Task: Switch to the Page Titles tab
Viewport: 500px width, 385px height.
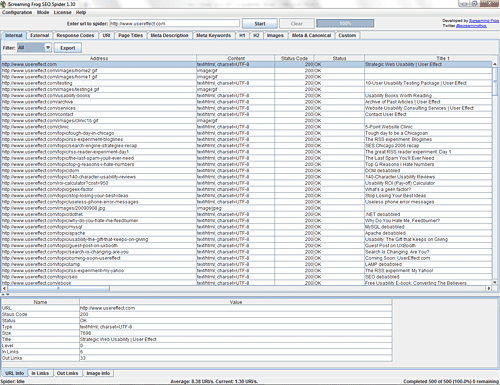Action: pos(130,35)
